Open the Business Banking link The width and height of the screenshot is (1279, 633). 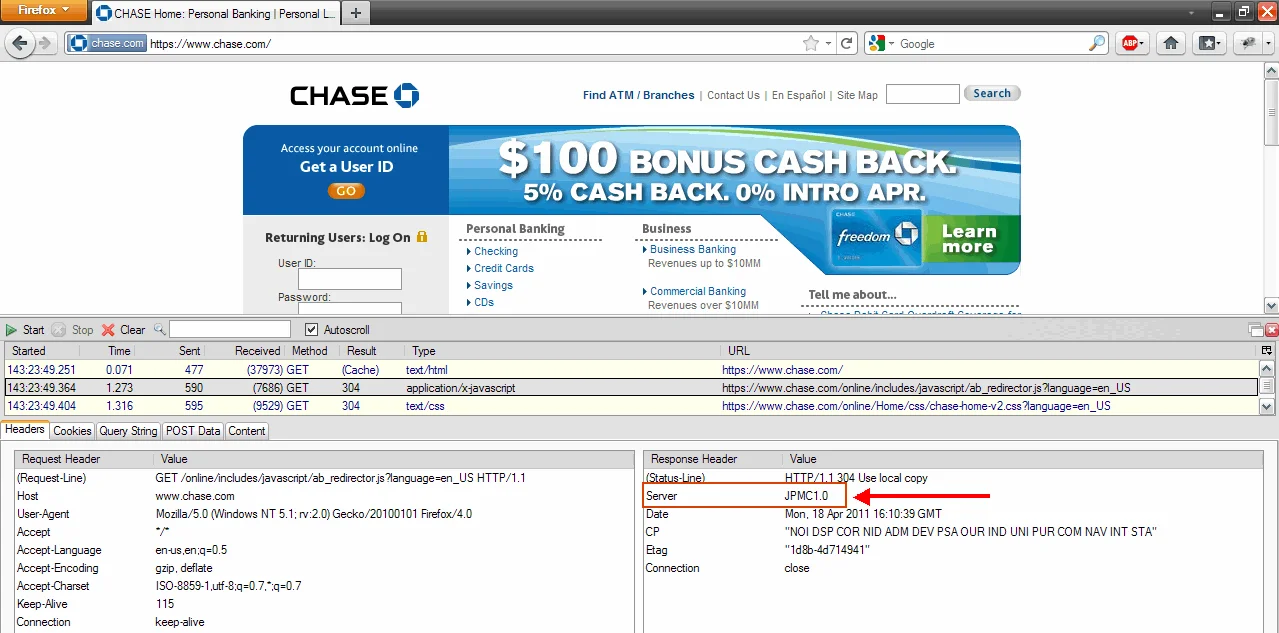[x=693, y=249]
